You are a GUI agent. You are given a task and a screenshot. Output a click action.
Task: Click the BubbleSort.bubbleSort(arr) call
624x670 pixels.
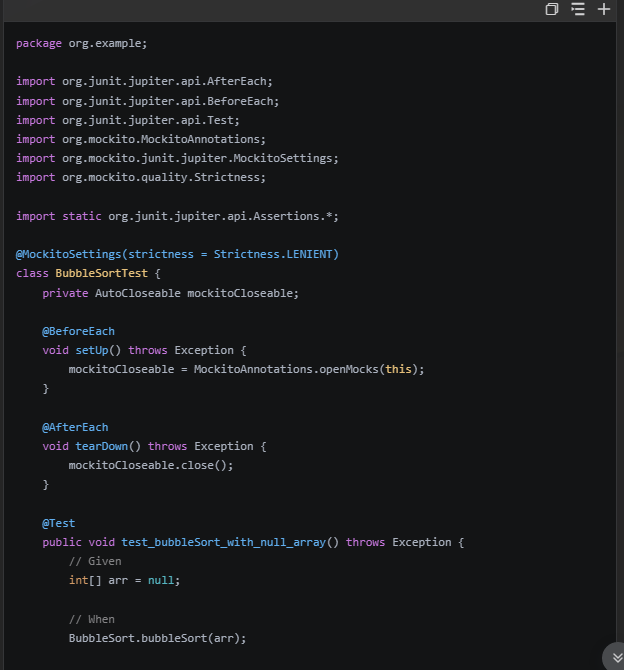click(x=157, y=638)
